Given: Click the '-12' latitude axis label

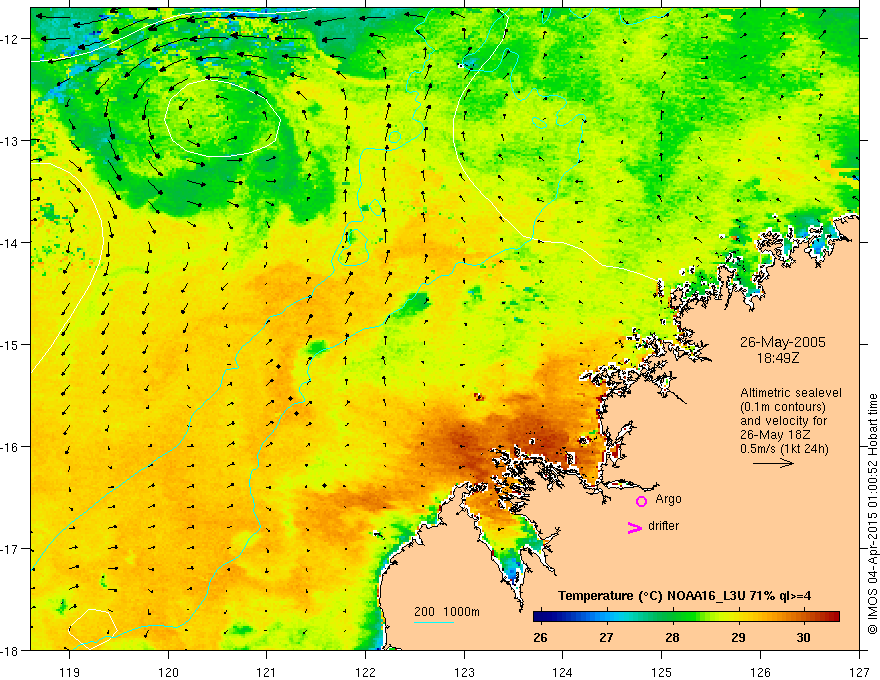Looking at the screenshot, I should (11, 39).
